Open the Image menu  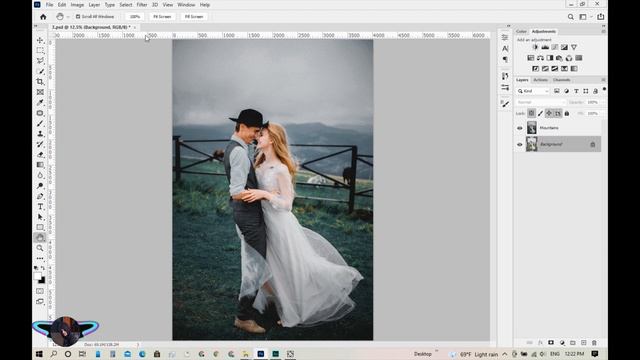pos(77,5)
